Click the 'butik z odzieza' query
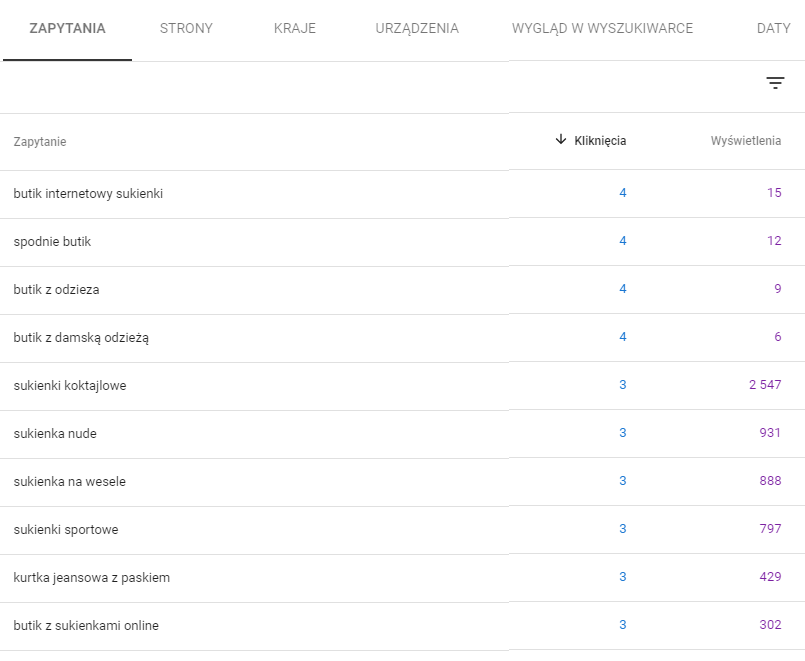The height and width of the screenshot is (661, 805). pos(56,289)
